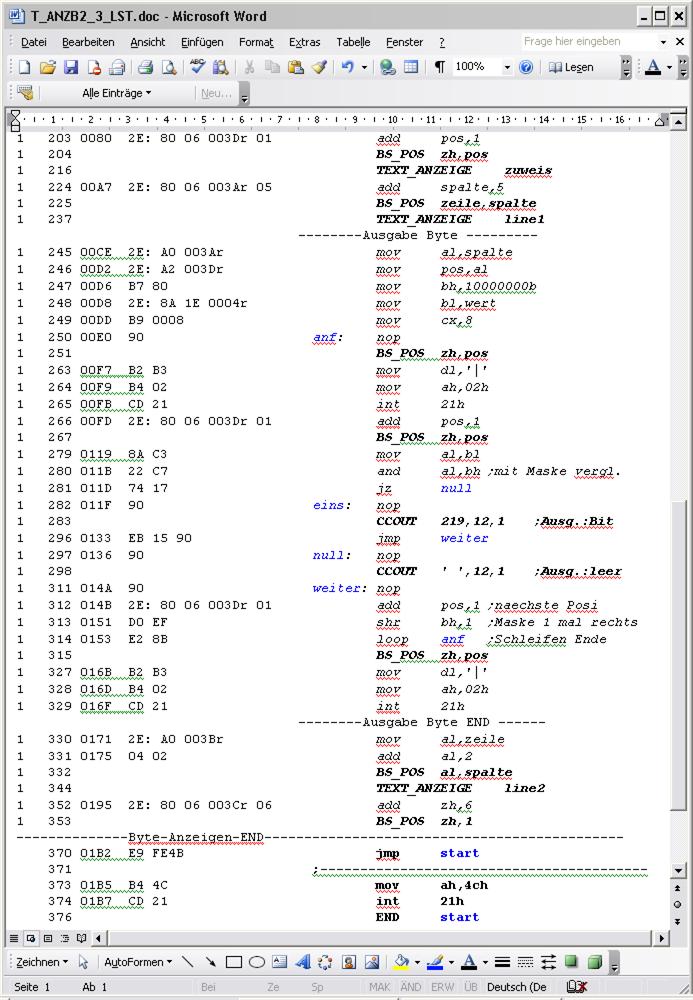Select the Format Painter brush

coord(319,67)
